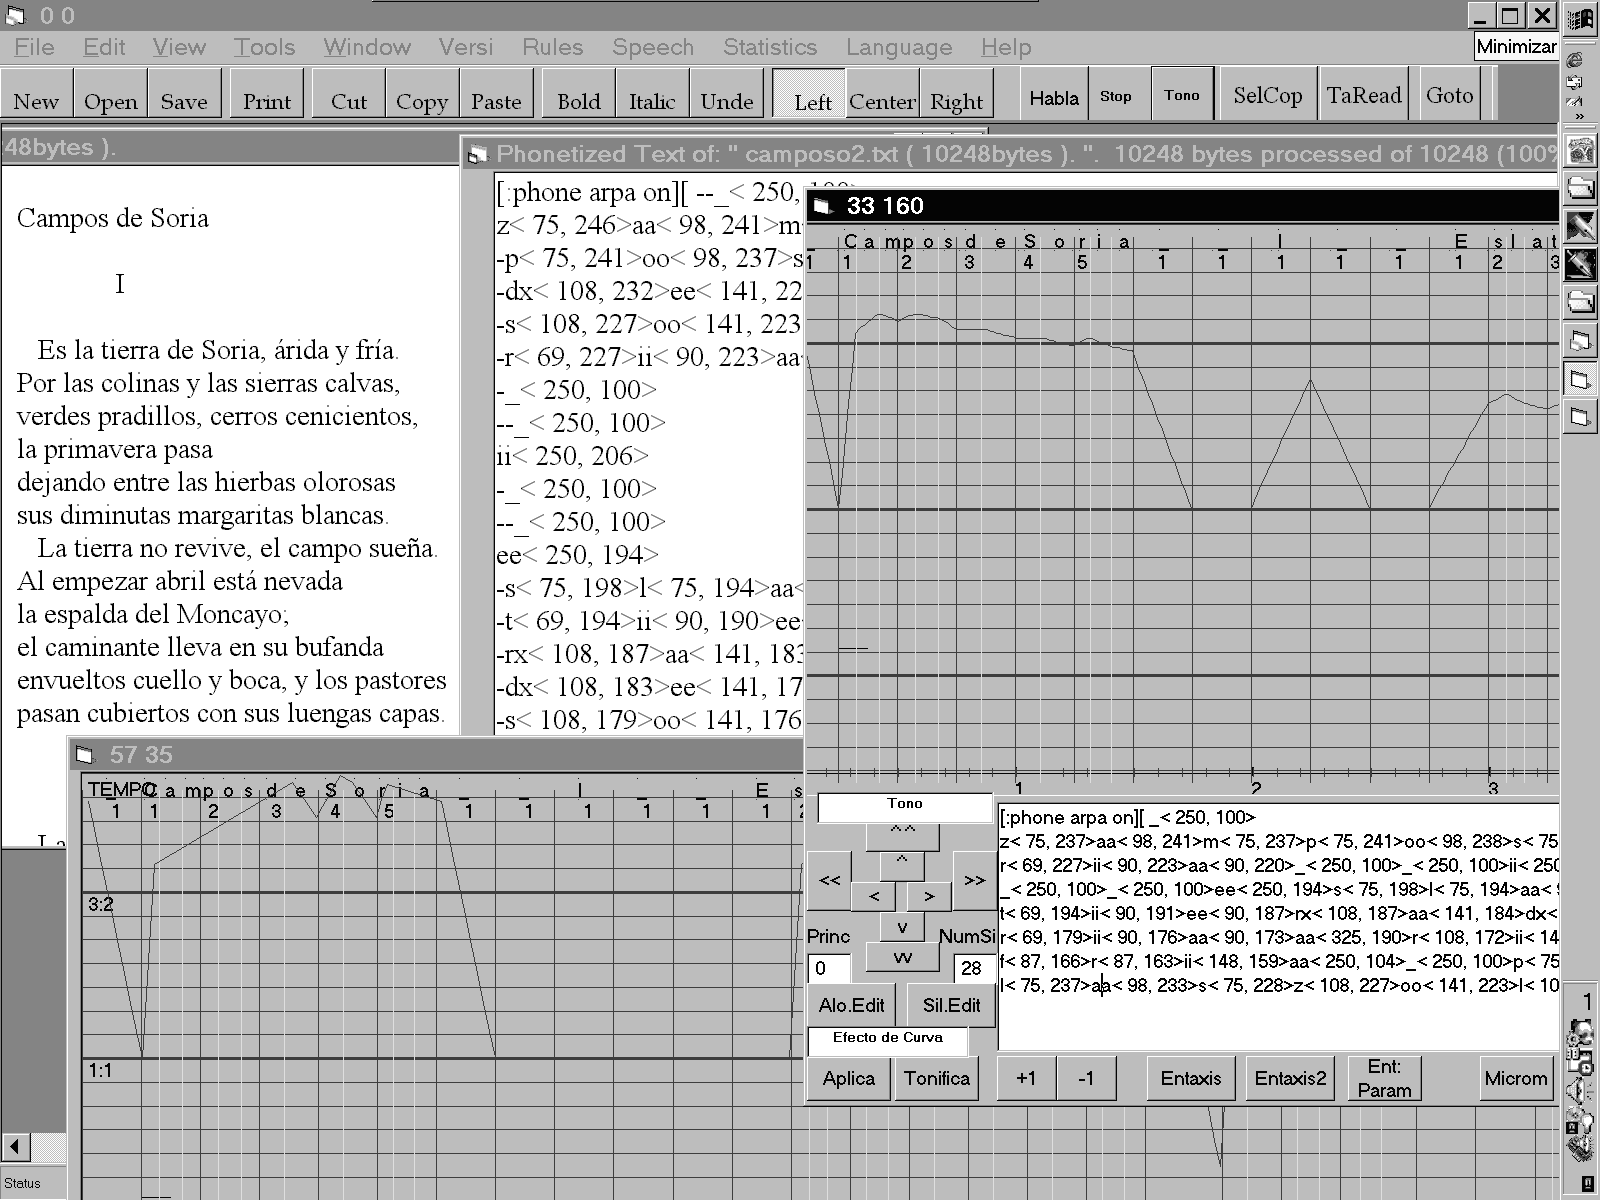Click the Copy toolbar button
Image resolution: width=1600 pixels, height=1200 pixels.
click(x=422, y=95)
